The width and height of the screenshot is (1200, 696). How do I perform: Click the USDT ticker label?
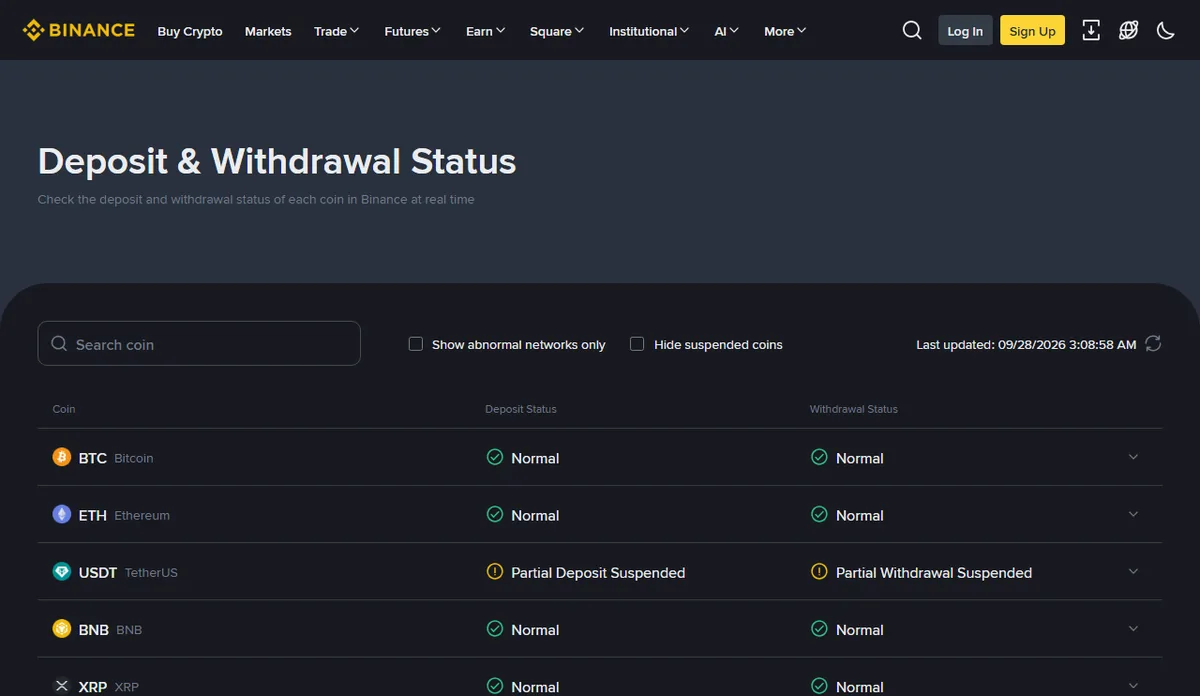click(x=98, y=573)
